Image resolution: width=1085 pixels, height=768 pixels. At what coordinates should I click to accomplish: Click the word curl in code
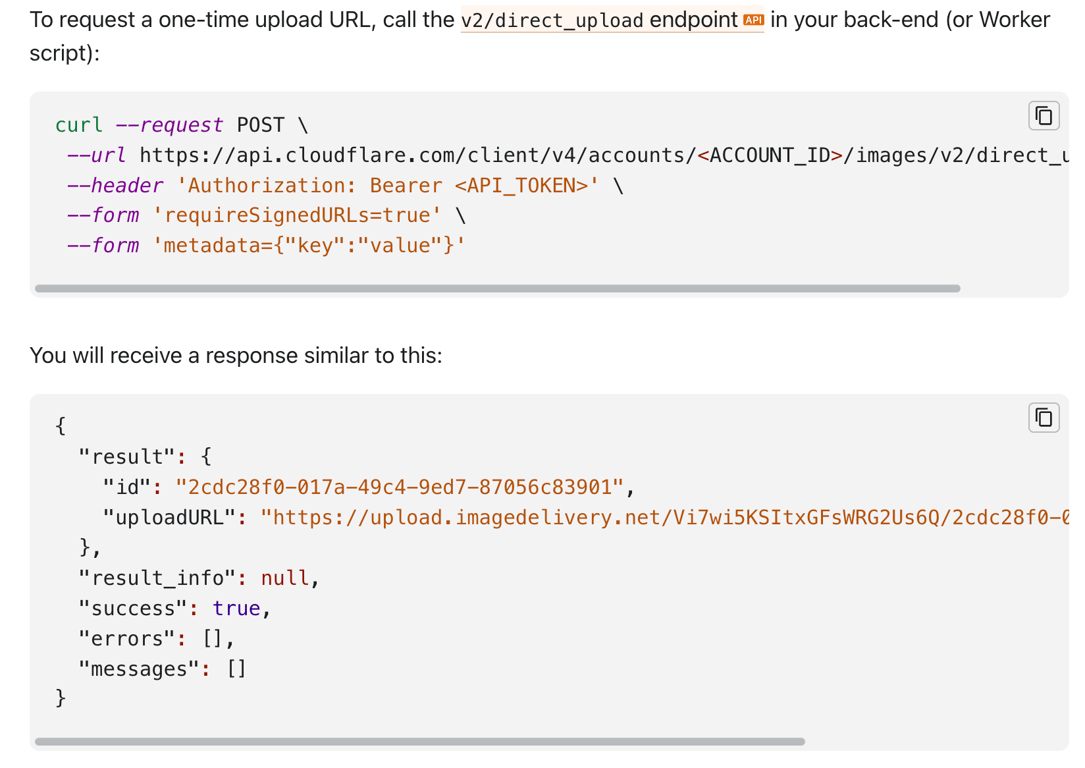tap(79, 125)
